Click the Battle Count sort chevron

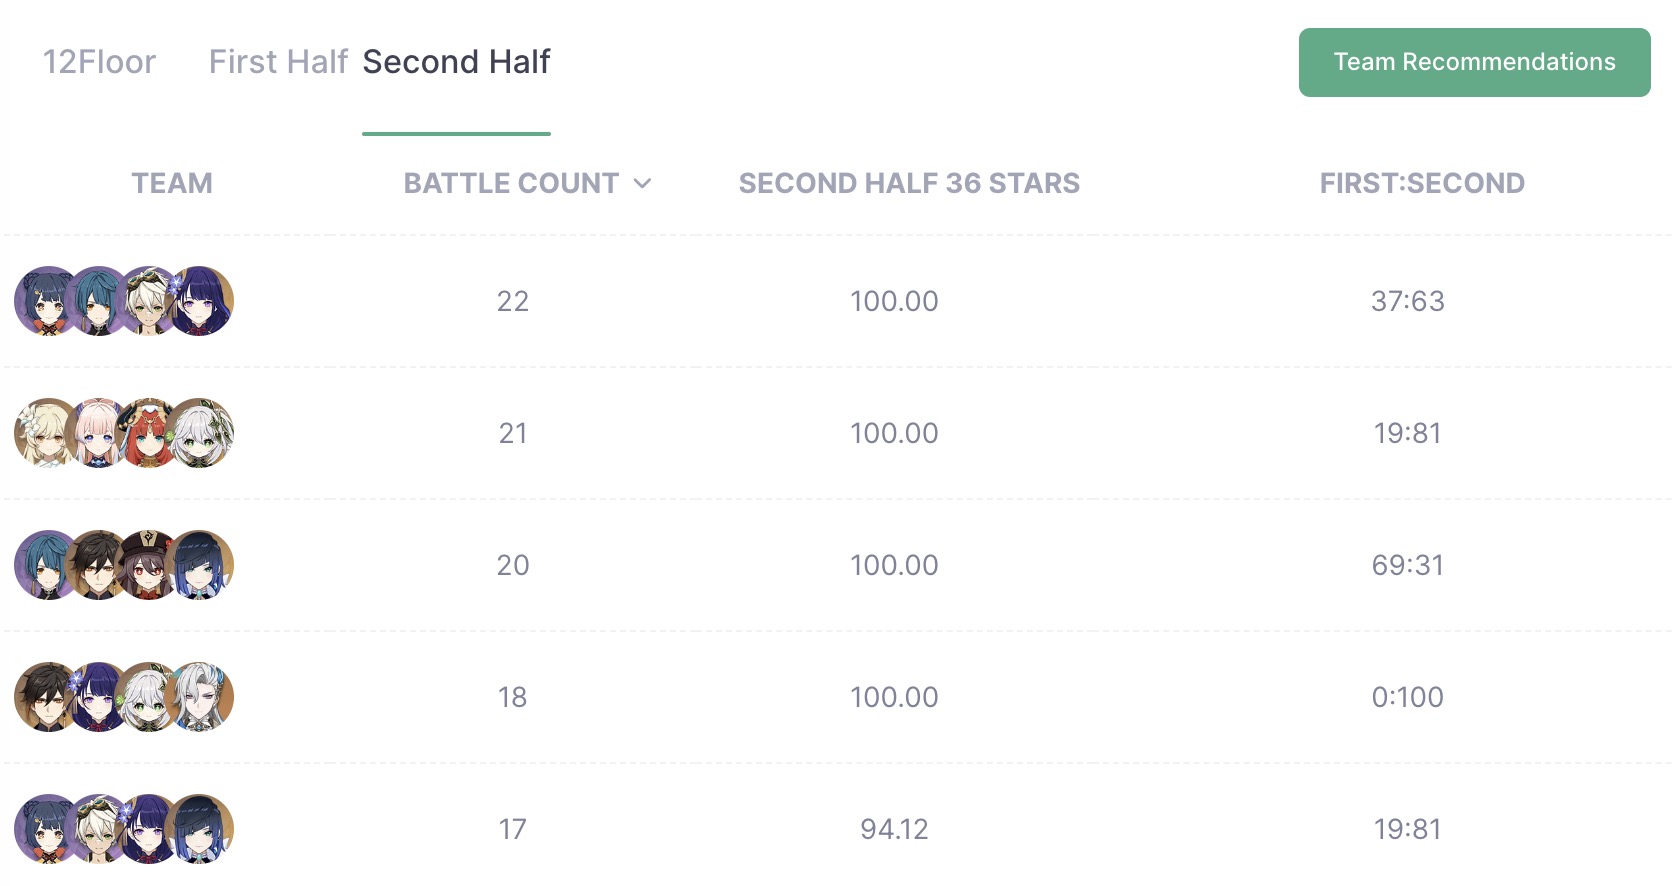[x=643, y=183]
